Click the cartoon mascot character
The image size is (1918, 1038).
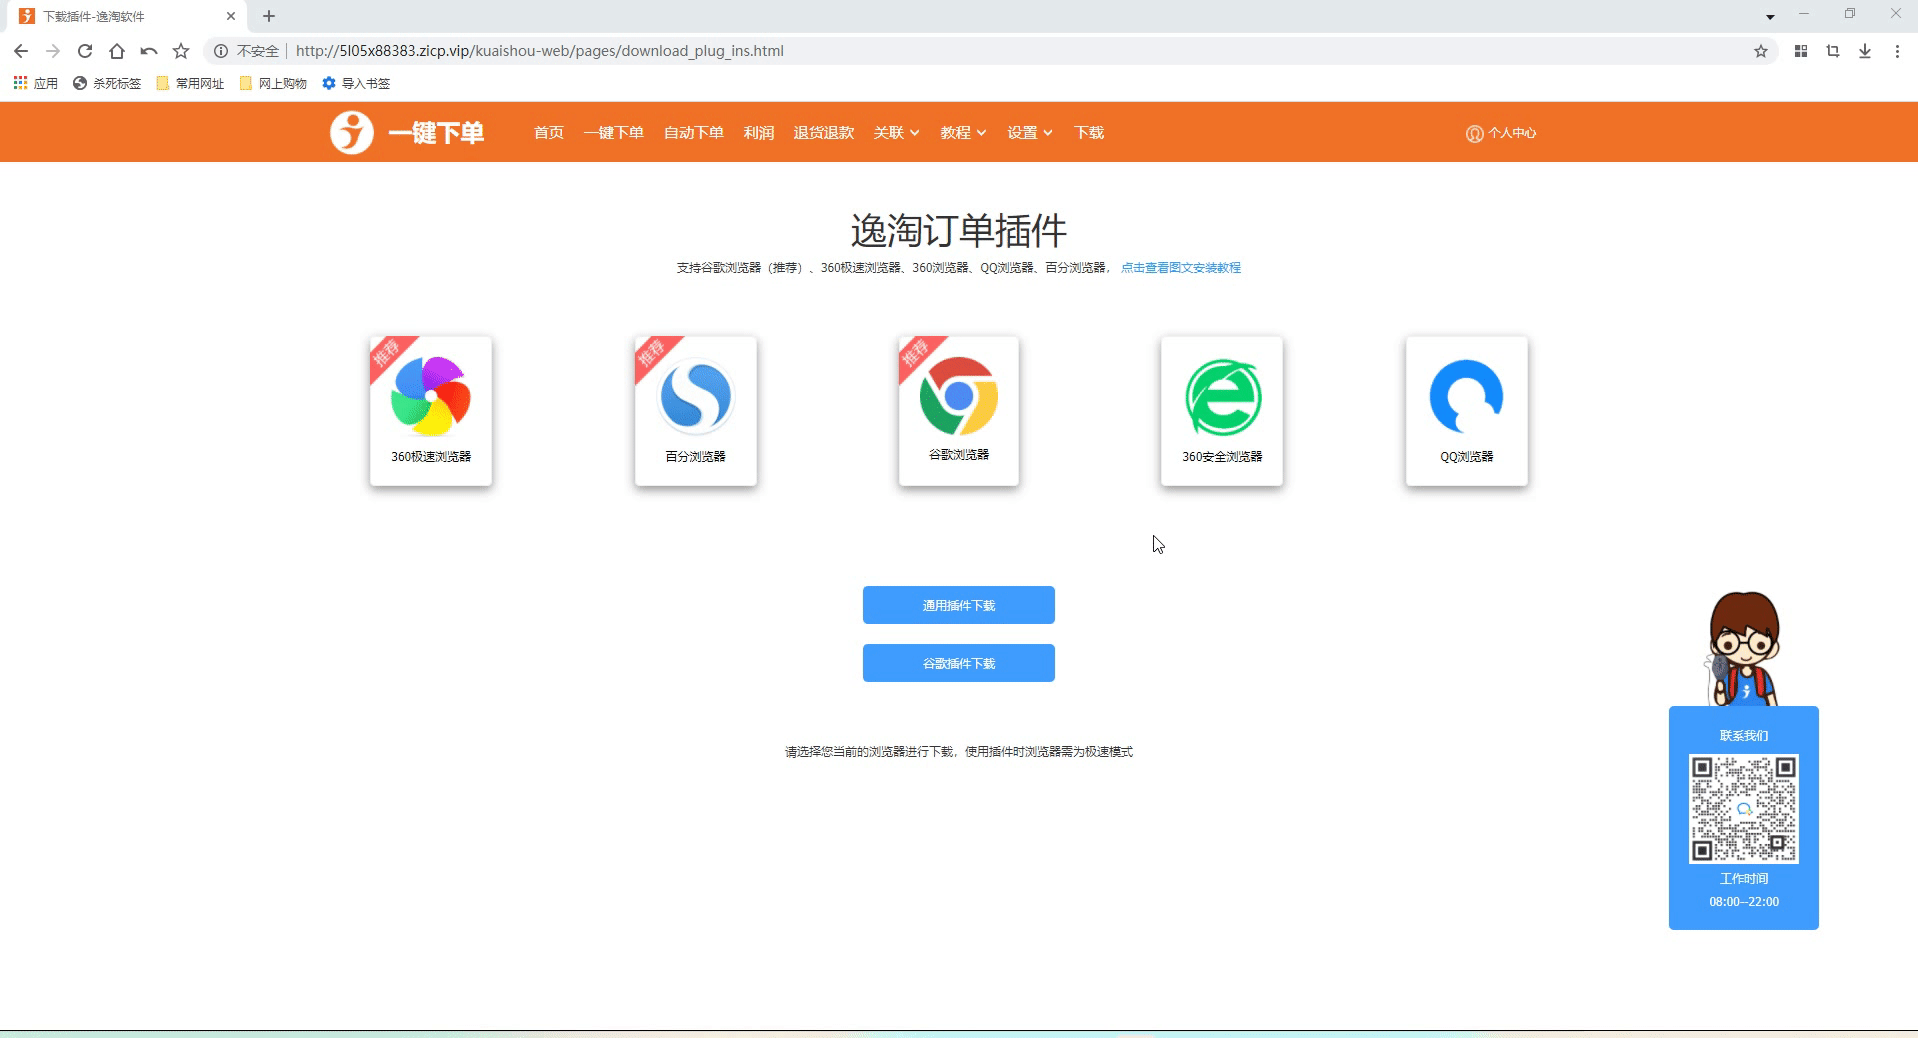(x=1743, y=649)
